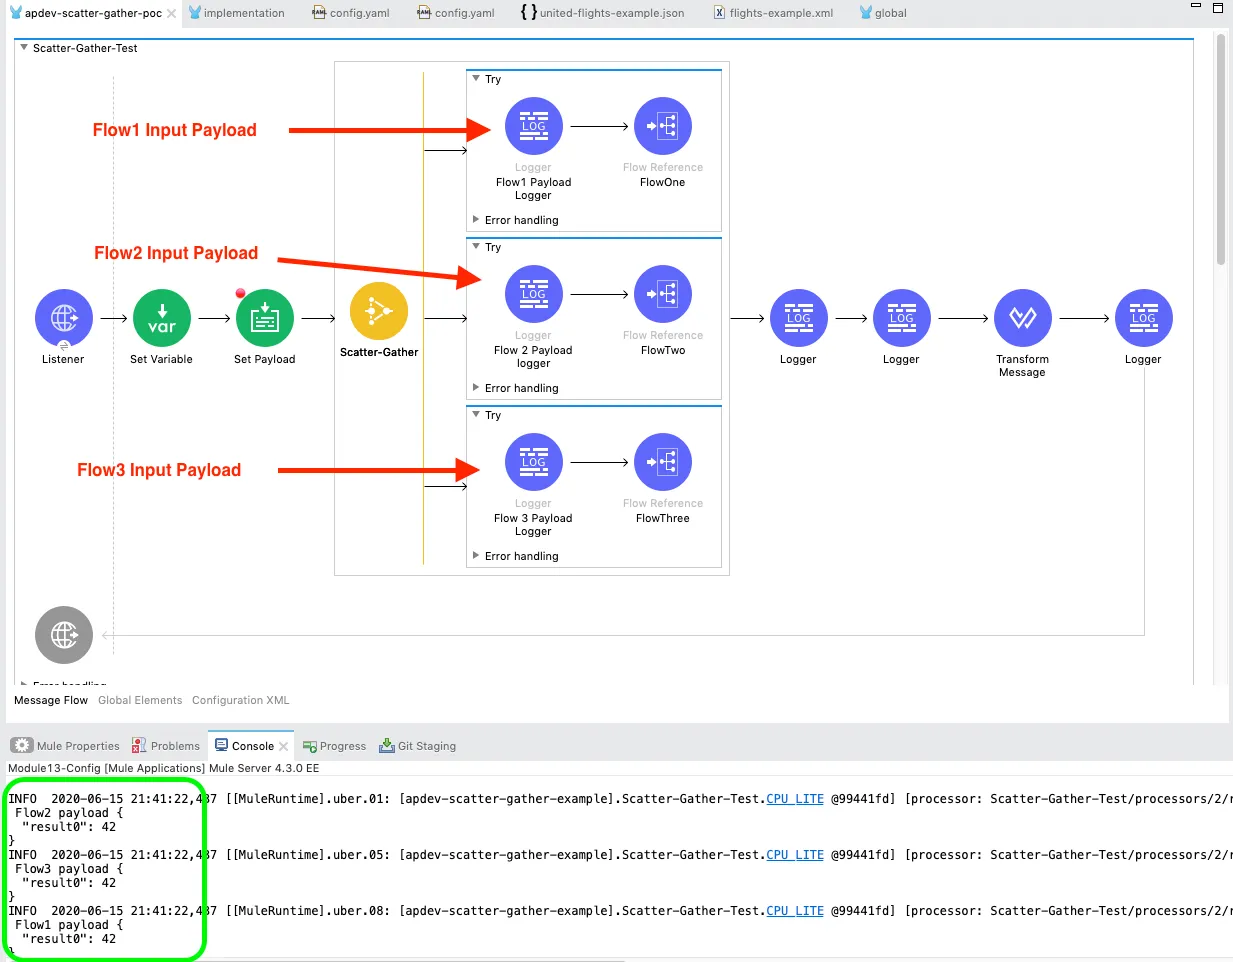Click the grey listener response globe icon
Viewport: 1233px width, 962px height.
pos(64,635)
